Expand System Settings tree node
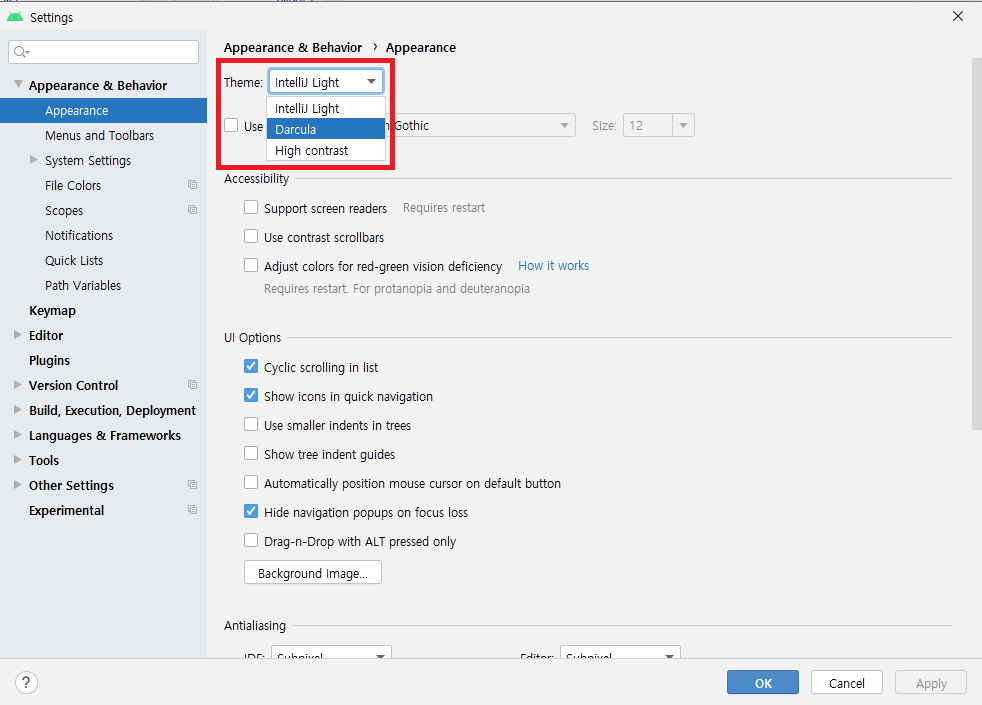Screen dimensions: 982x705 [x=34, y=160]
